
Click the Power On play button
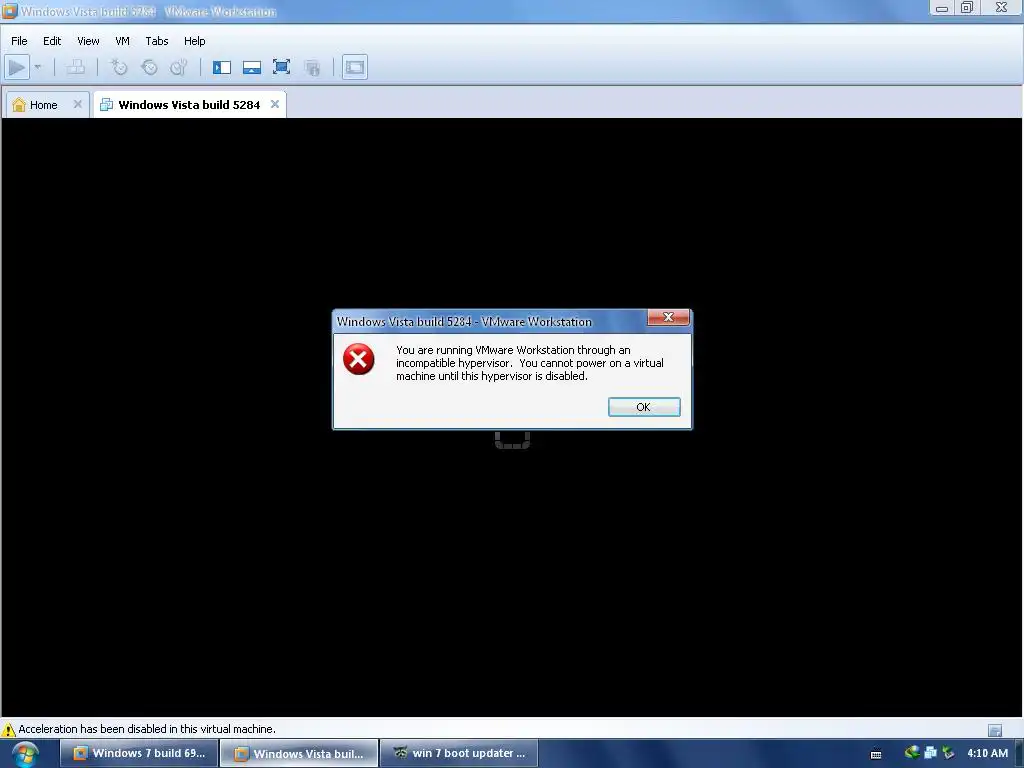pos(17,67)
